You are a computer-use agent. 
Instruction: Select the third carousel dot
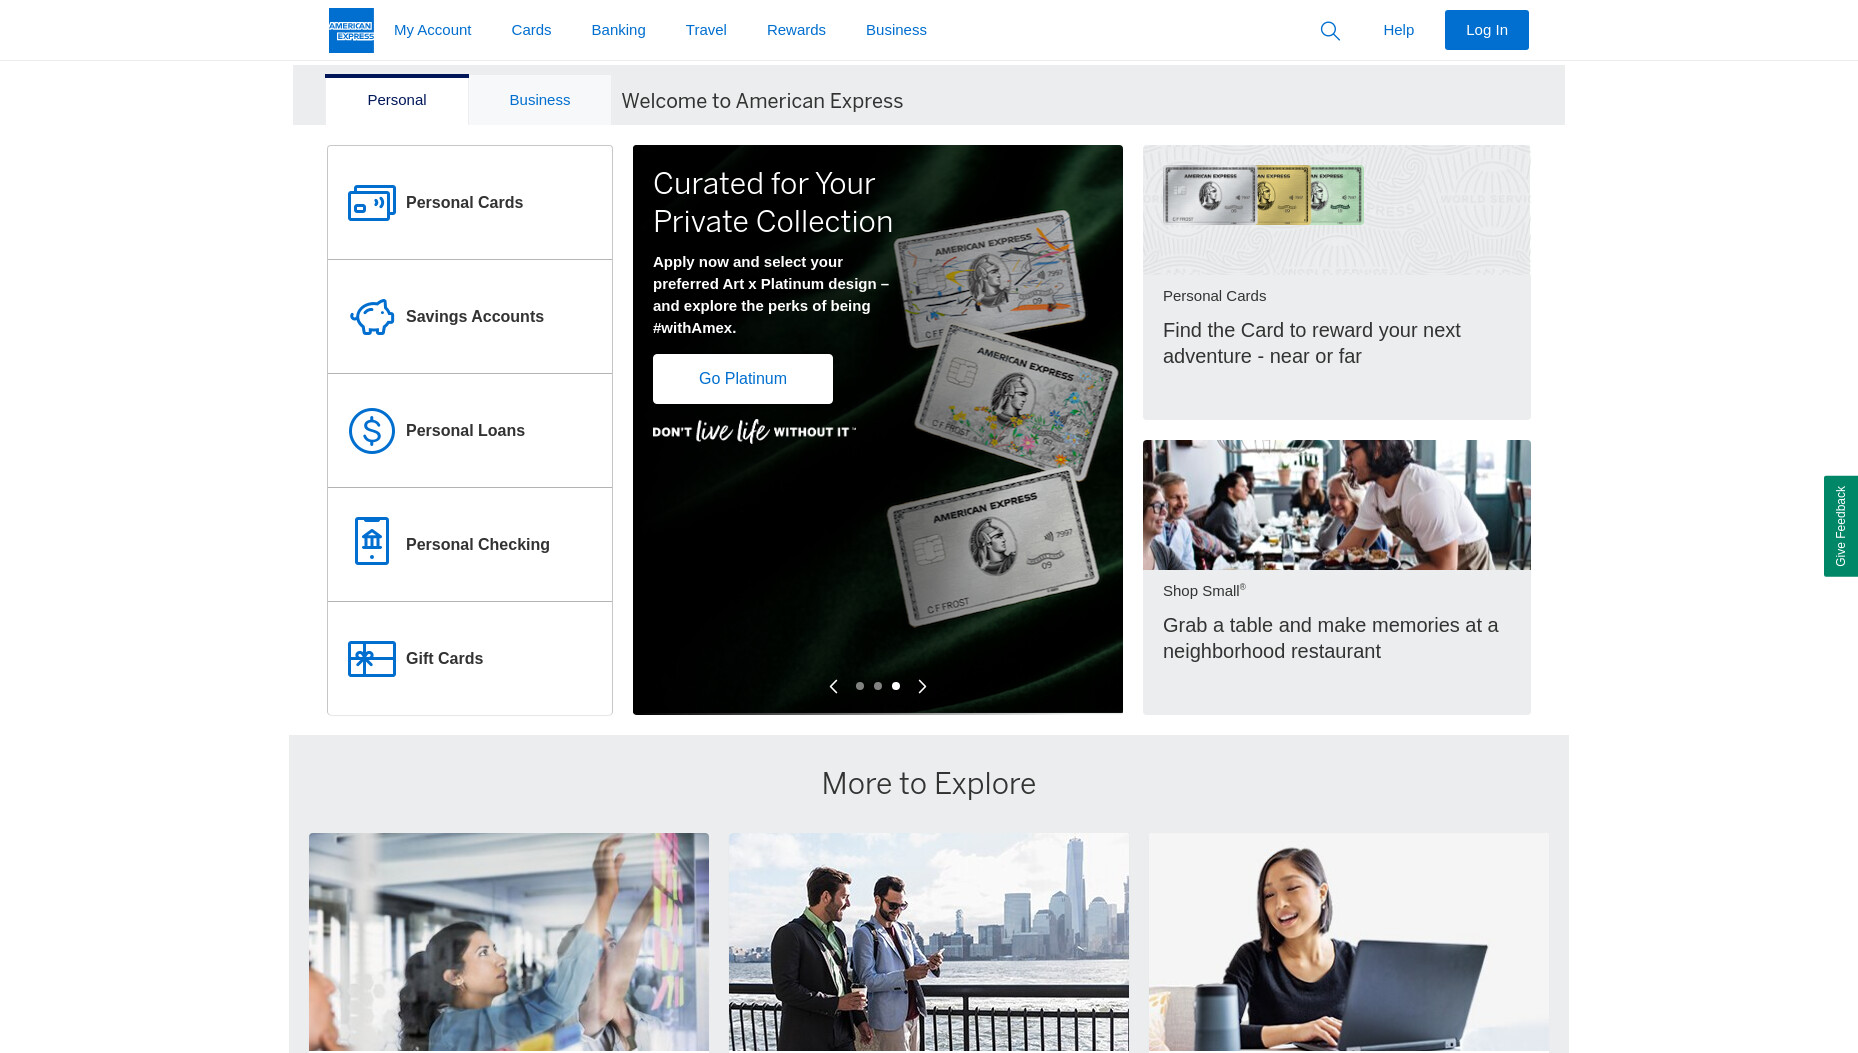click(x=896, y=686)
